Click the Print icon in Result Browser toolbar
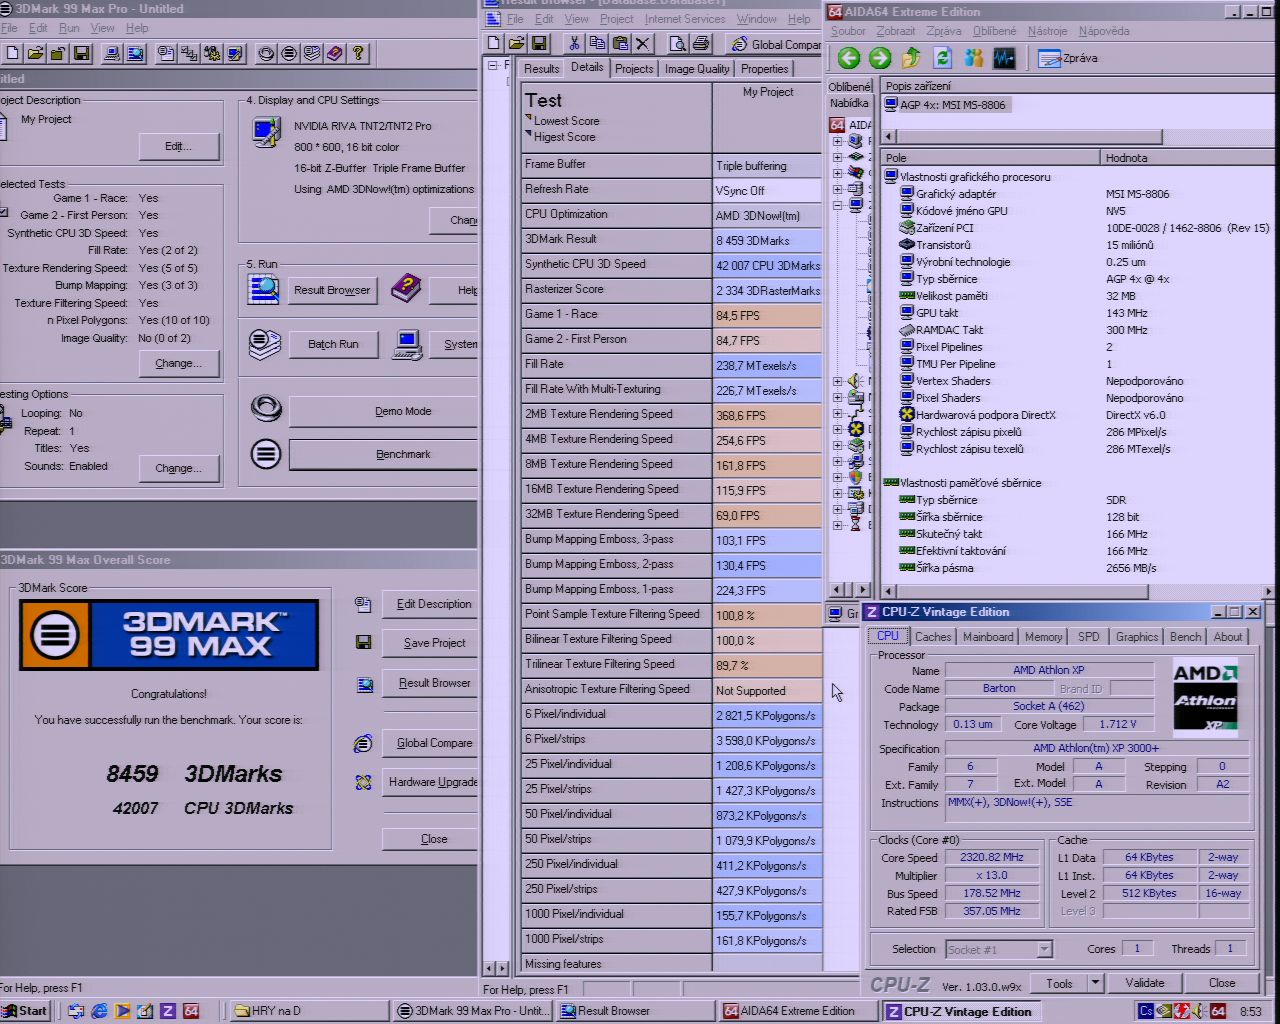The height and width of the screenshot is (1024, 1280). 701,43
